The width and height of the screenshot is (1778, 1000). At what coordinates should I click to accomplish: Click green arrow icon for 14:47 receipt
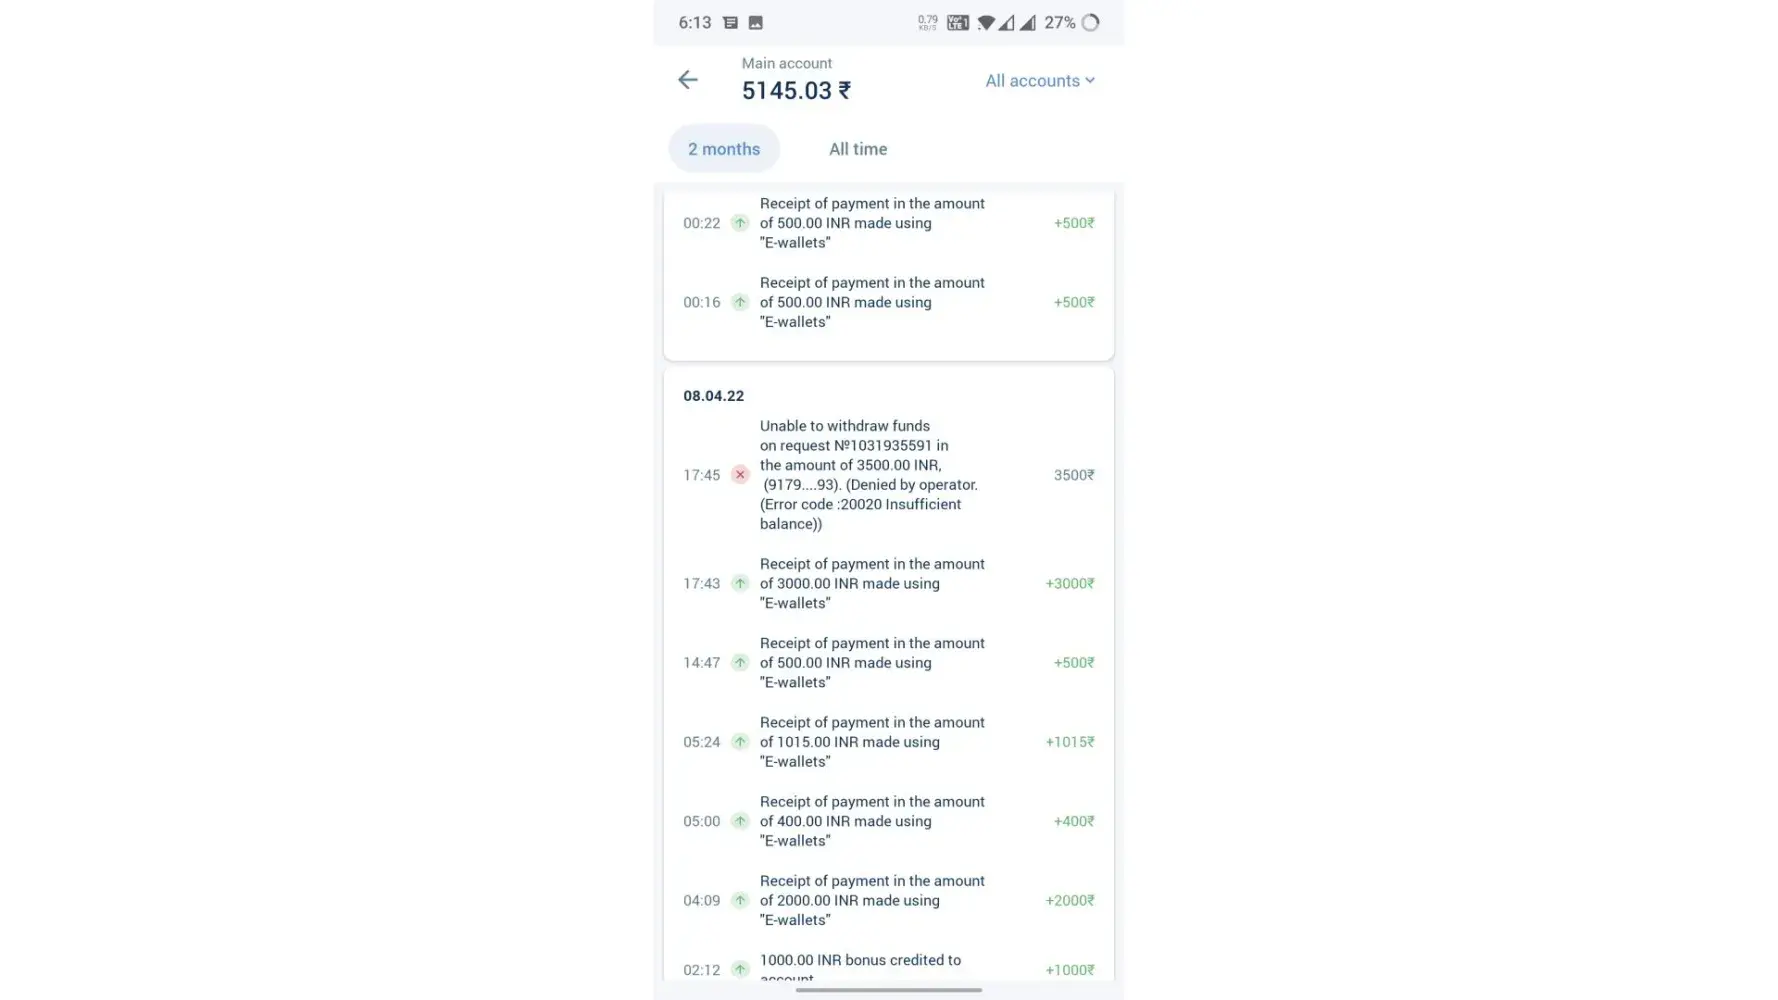pyautogui.click(x=740, y=663)
